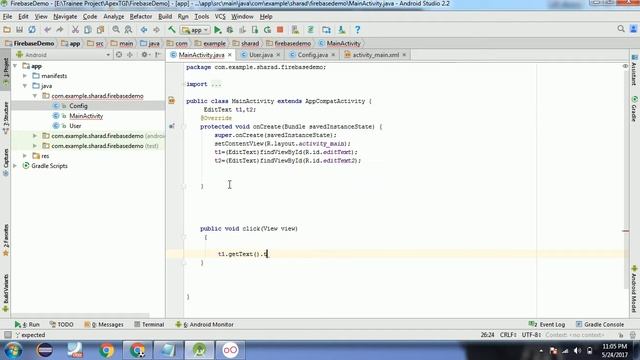Click the Make Project hammer icon

[x=172, y=29]
